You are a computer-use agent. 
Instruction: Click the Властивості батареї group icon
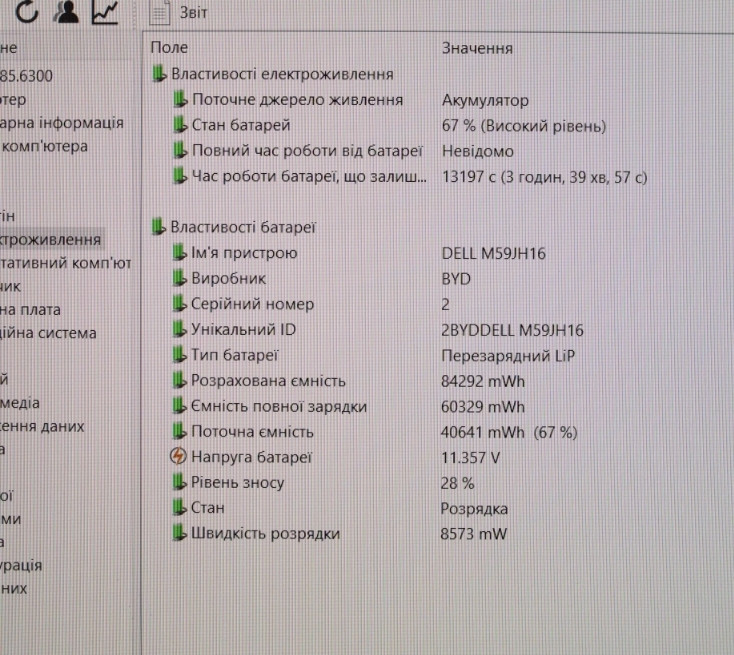click(159, 227)
